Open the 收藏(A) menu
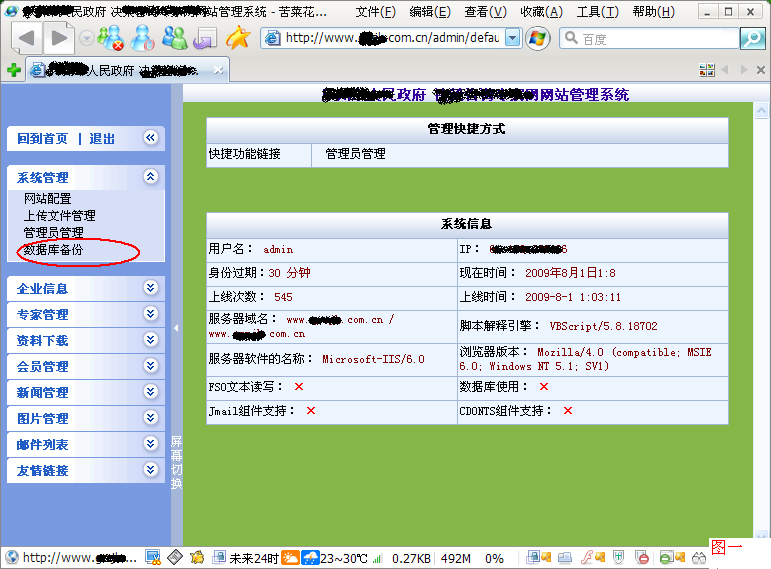This screenshot has height=569, width=771. click(x=541, y=12)
